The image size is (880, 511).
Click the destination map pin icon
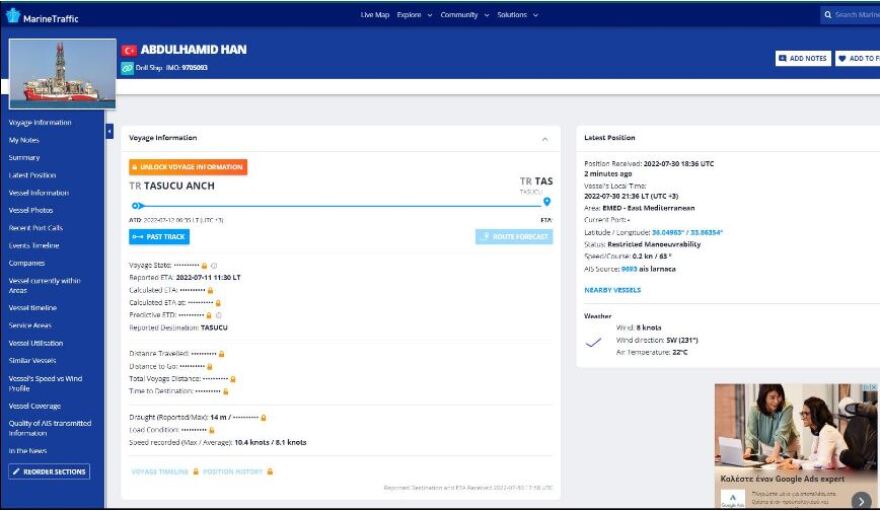coord(547,202)
